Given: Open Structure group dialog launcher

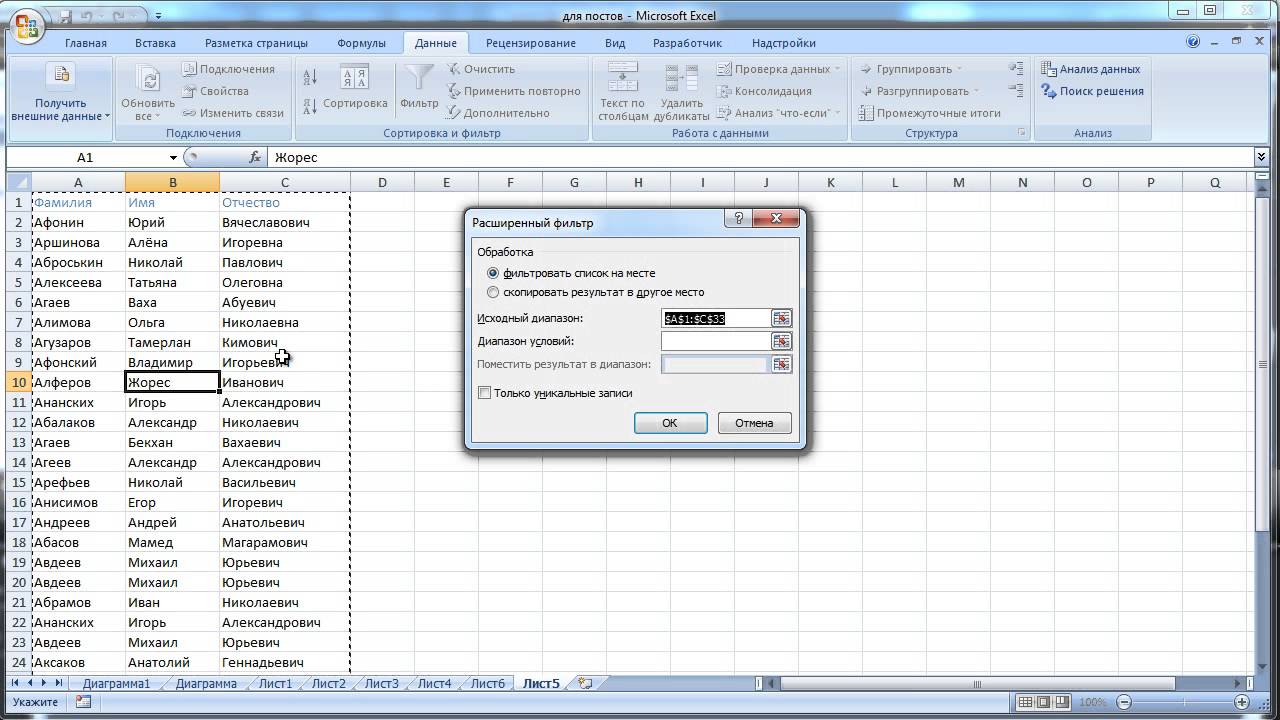Looking at the screenshot, I should click(1022, 133).
